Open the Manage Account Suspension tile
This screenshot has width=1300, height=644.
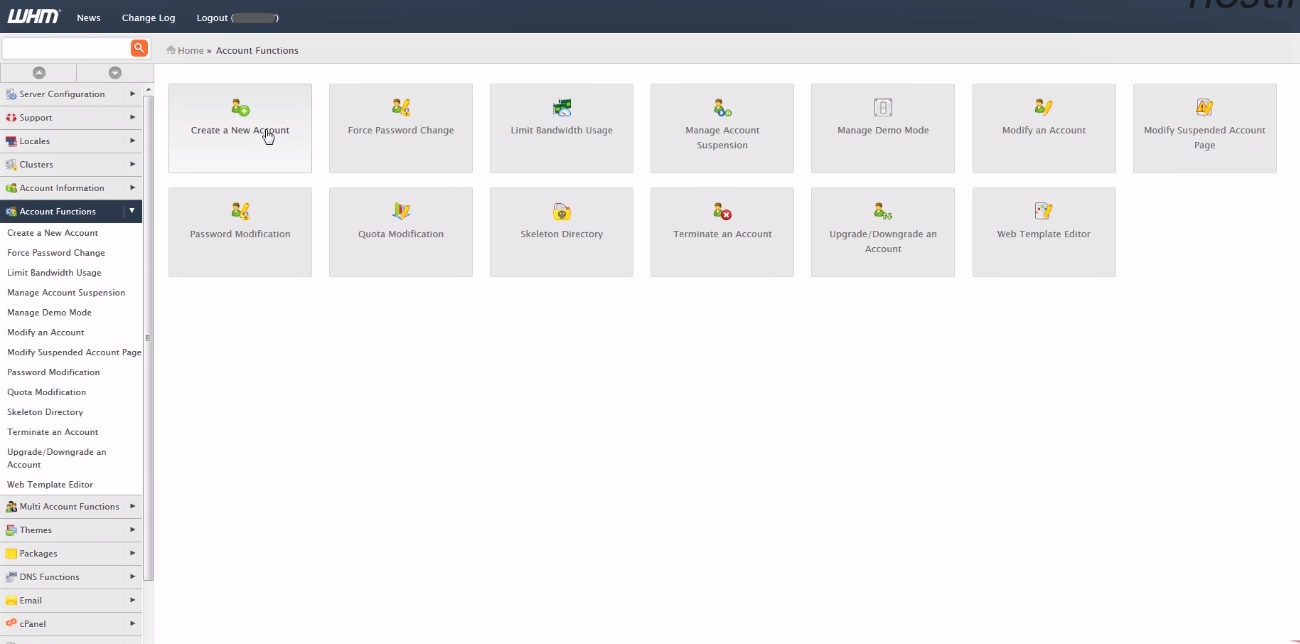tap(722, 128)
